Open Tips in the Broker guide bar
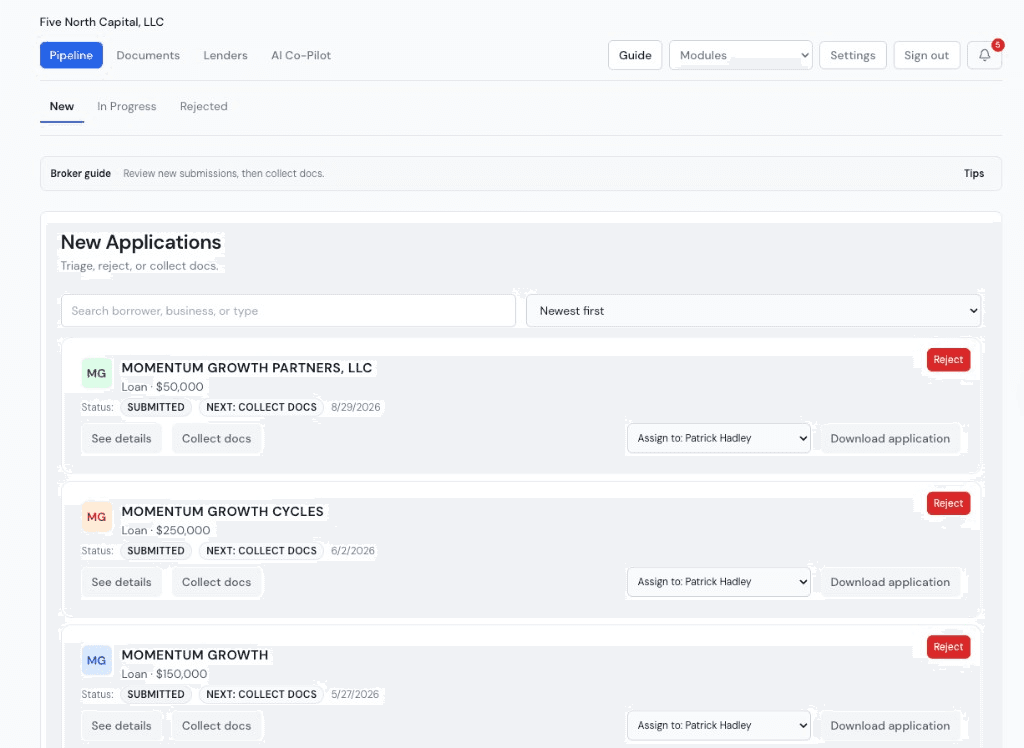The height and width of the screenshot is (748, 1024). 974,174
